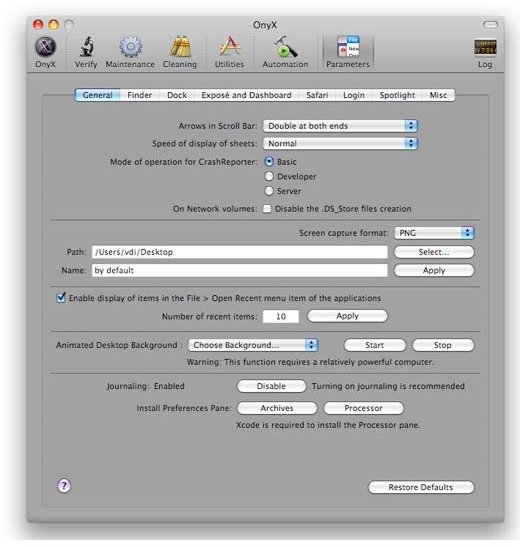Click the Disable journaling button
Viewport: 520px width, 547px height.
point(271,386)
